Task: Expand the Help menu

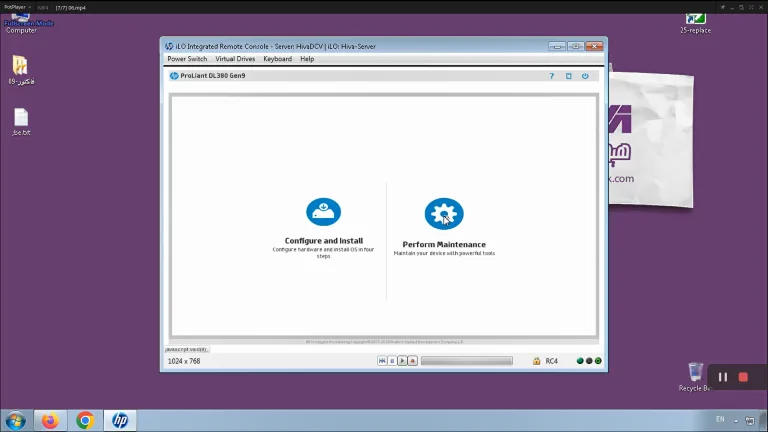Action: pos(307,59)
